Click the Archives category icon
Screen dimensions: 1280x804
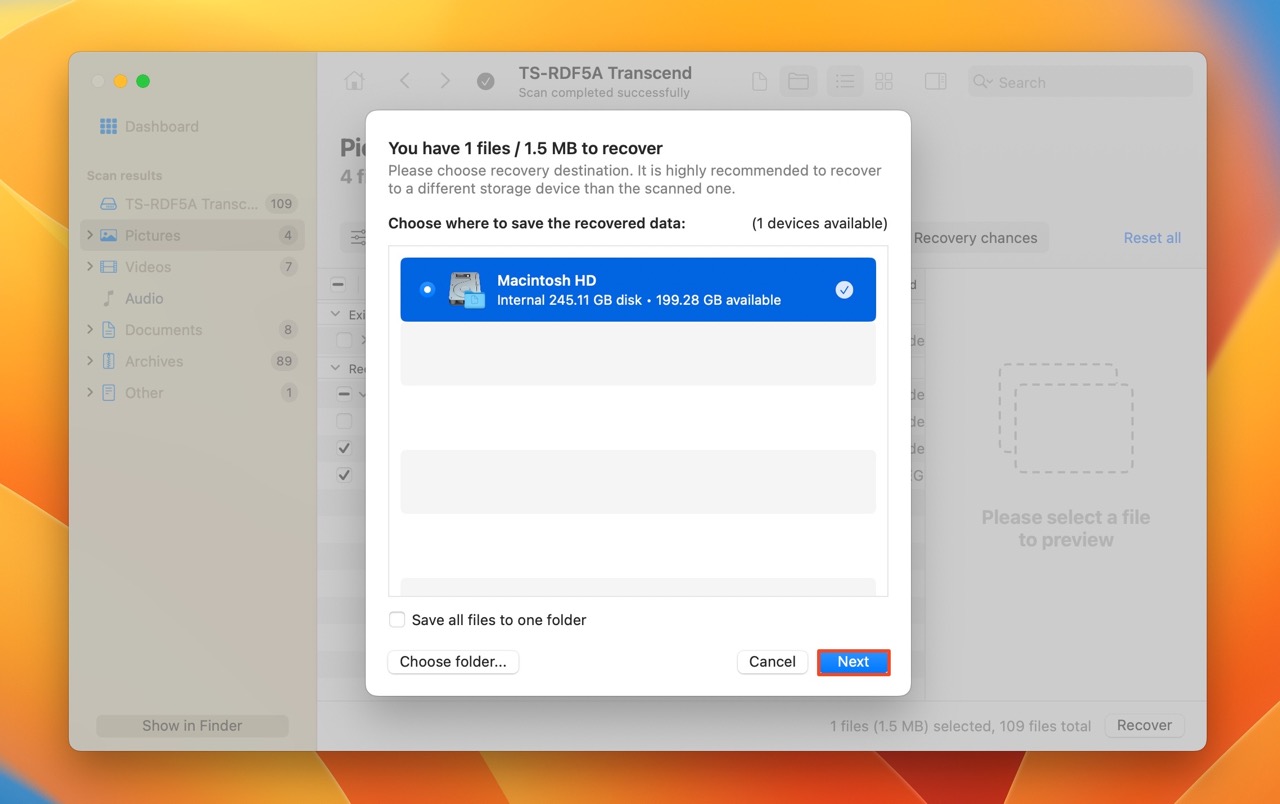click(109, 361)
